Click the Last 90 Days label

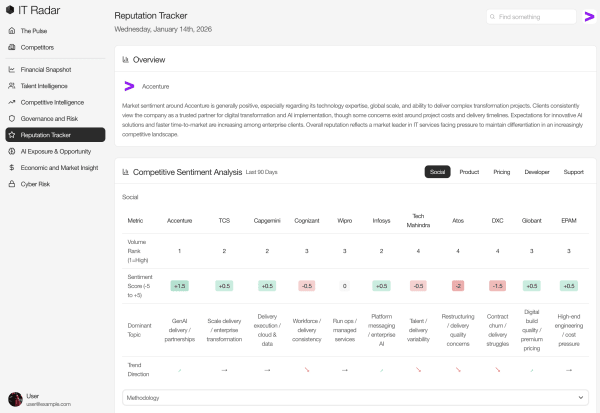click(261, 172)
